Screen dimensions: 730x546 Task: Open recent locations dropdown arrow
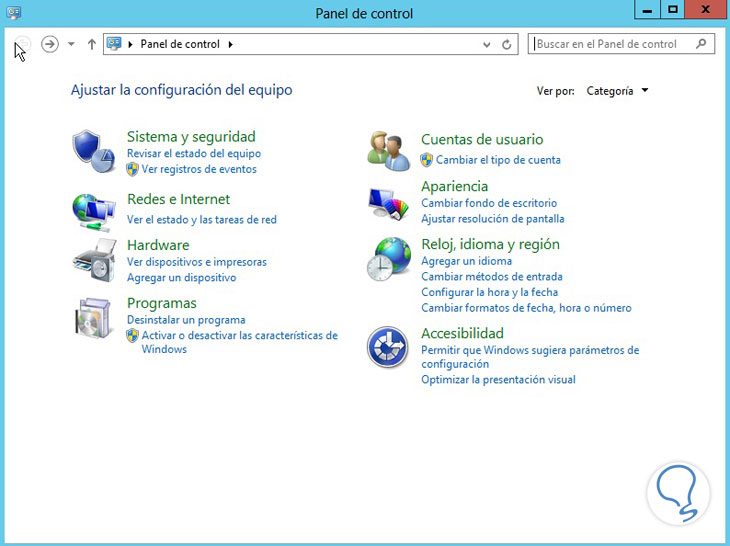[71, 44]
